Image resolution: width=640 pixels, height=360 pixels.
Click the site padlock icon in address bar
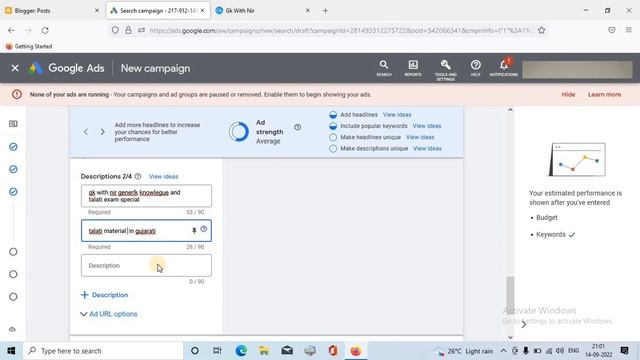(x=128, y=30)
